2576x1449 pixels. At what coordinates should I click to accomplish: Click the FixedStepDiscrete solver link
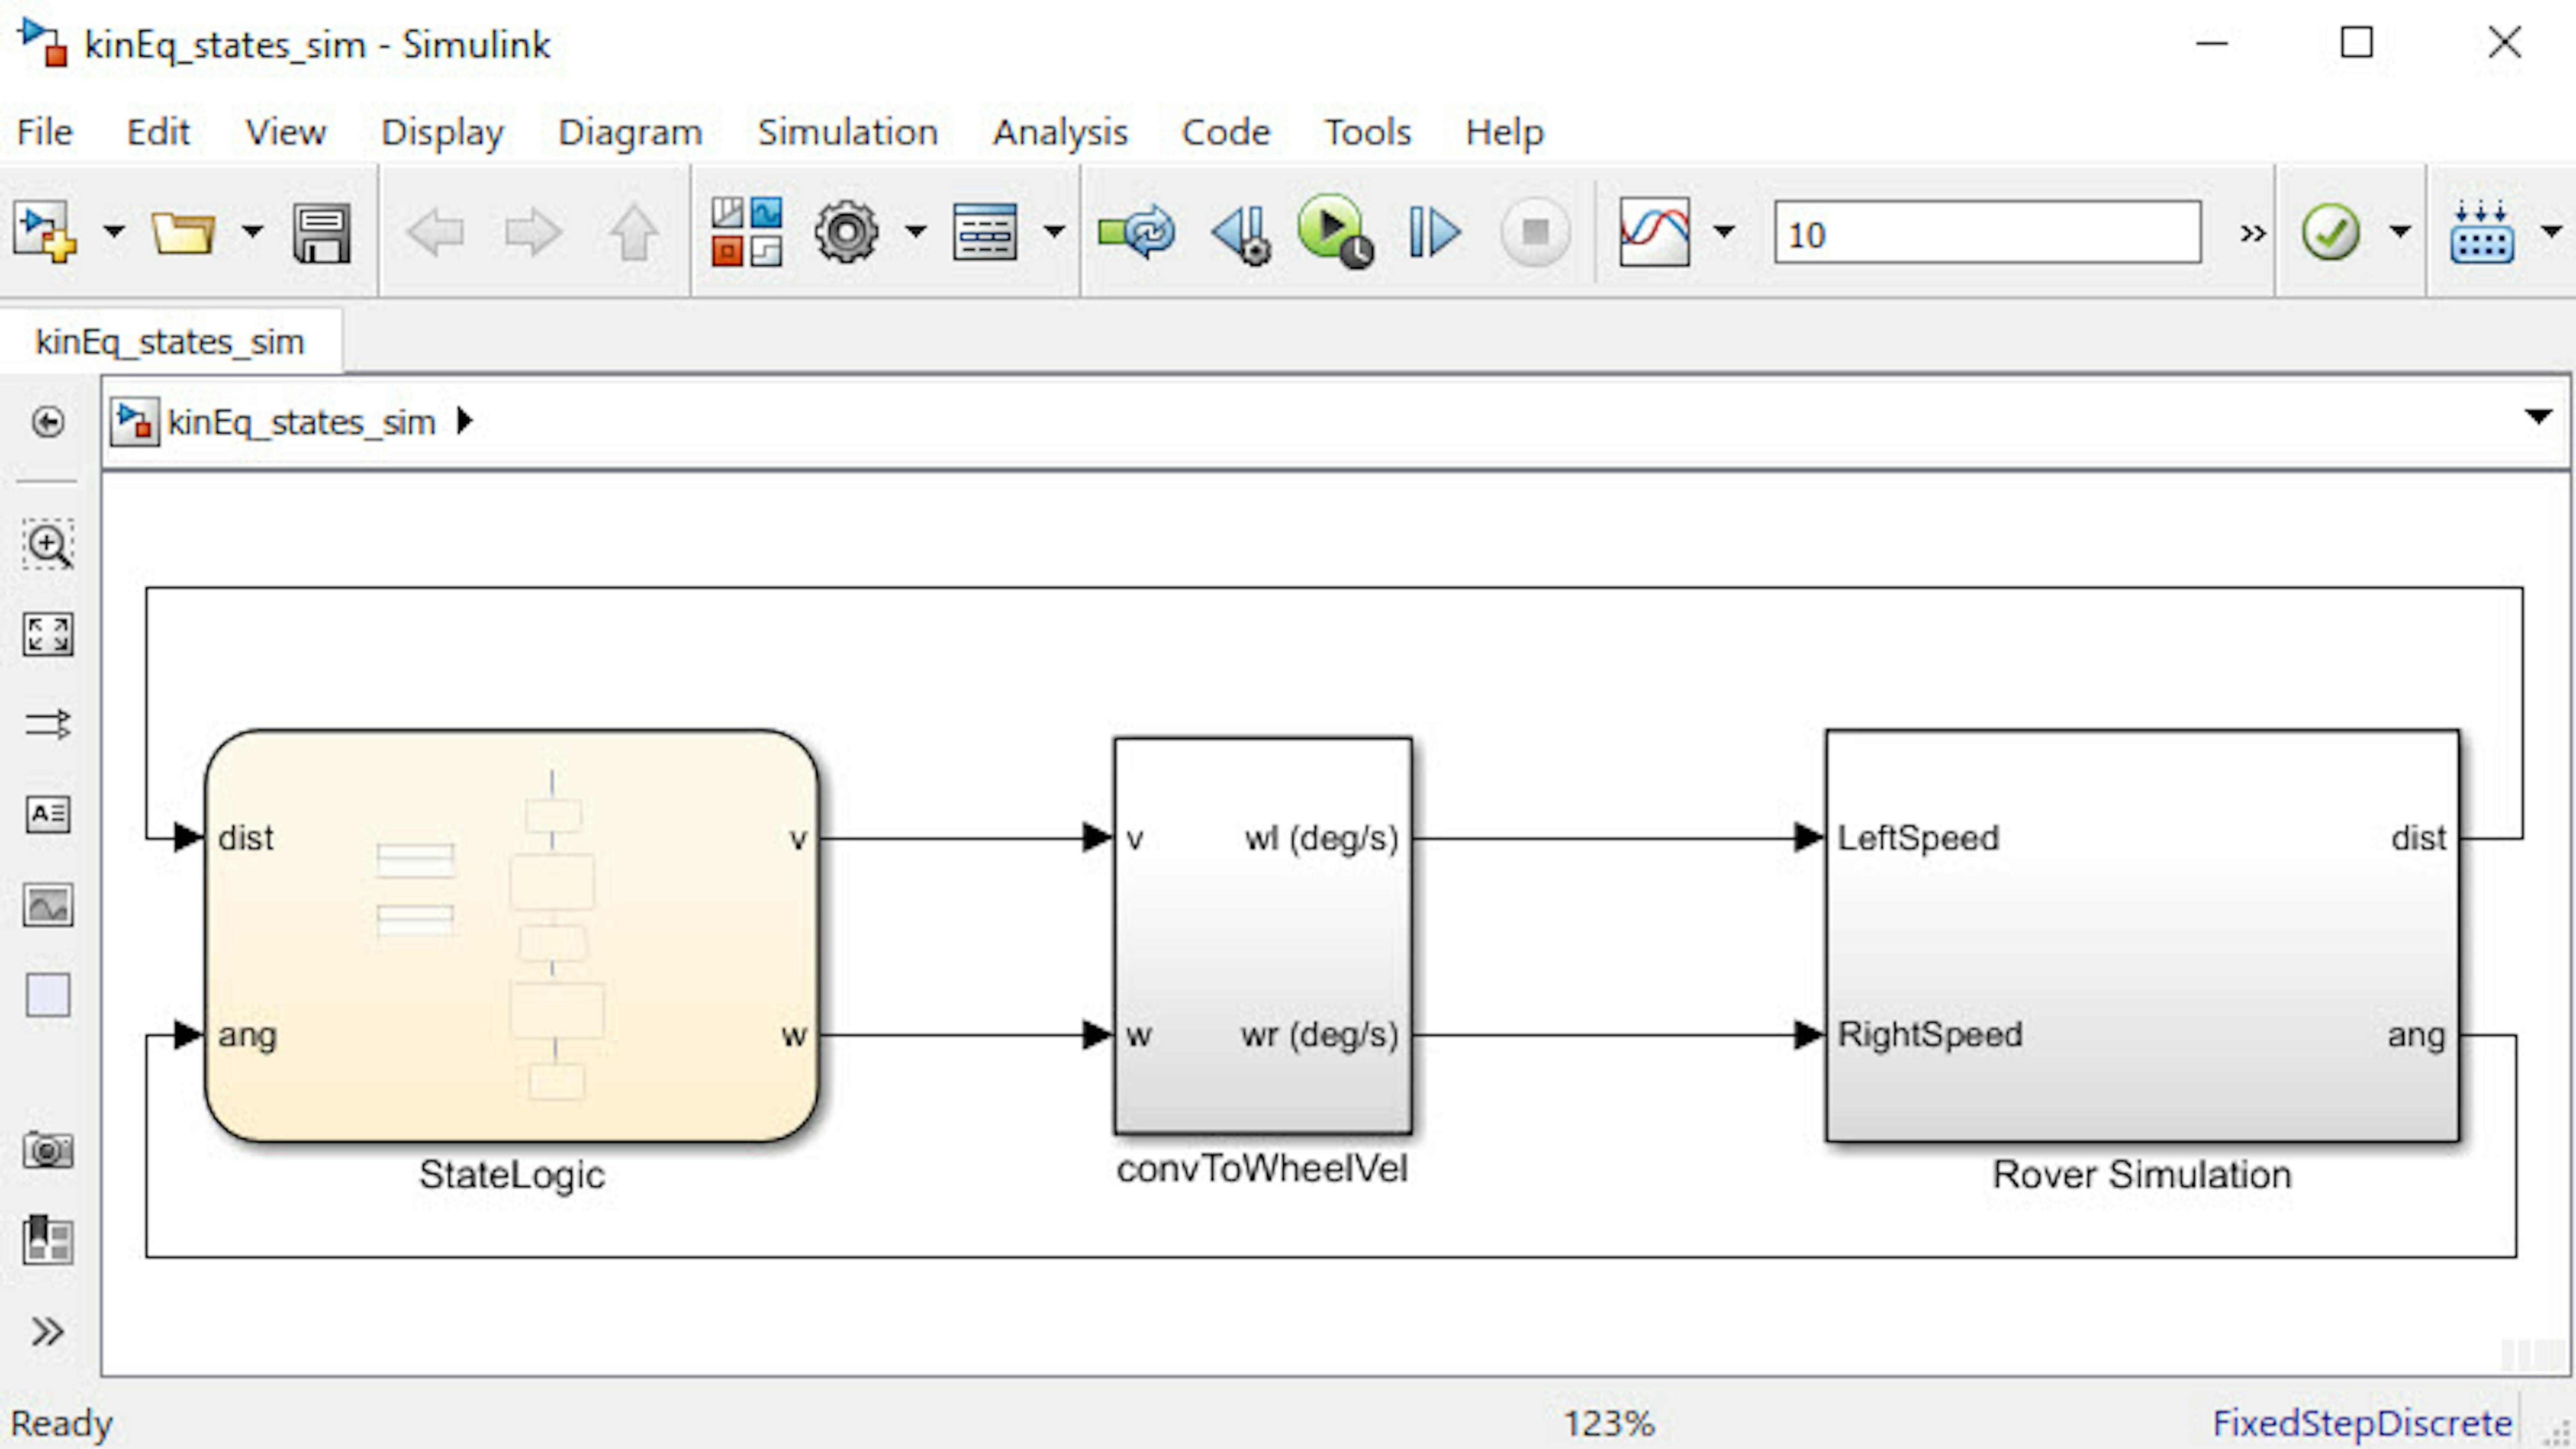coord(2362,1423)
